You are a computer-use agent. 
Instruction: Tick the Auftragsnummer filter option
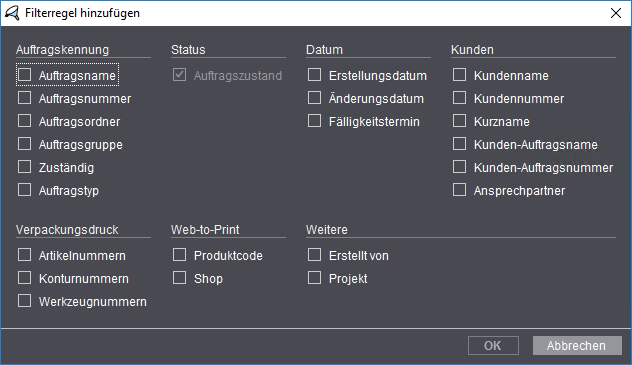[25, 97]
